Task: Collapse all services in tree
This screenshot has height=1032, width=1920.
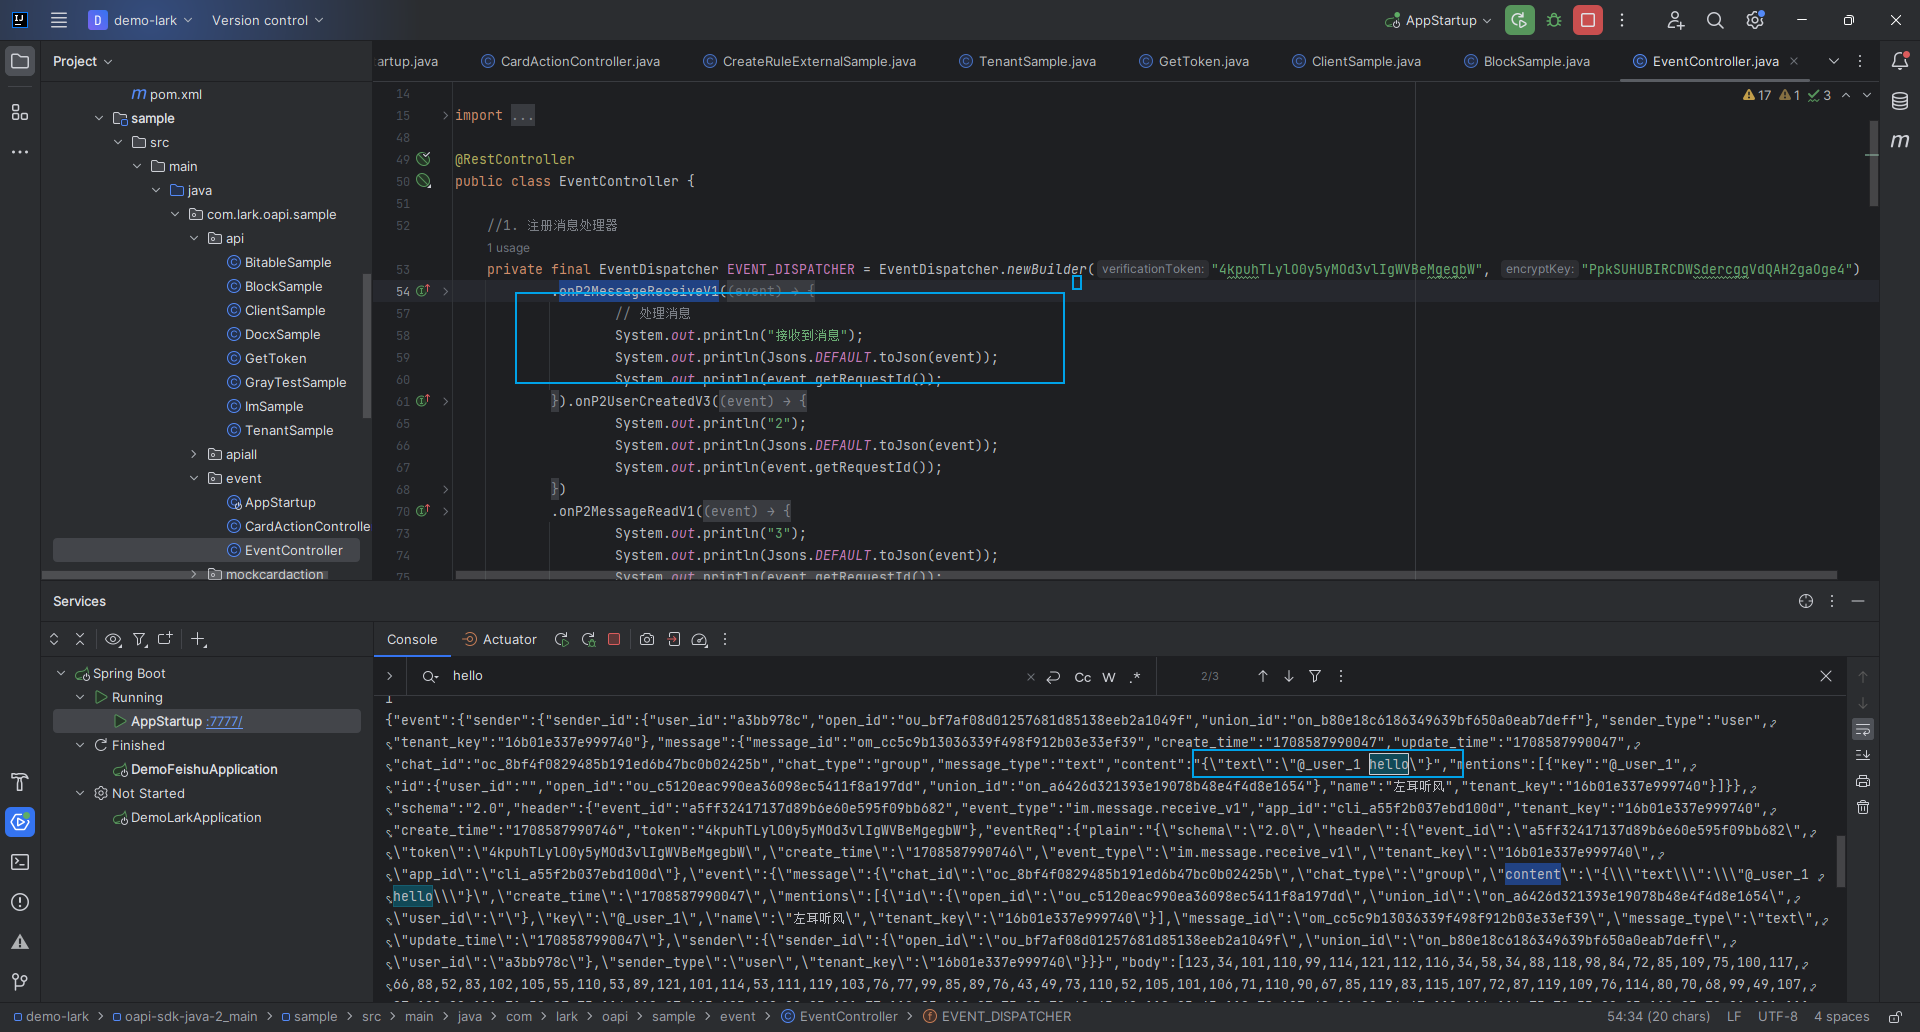Action: pyautogui.click(x=80, y=639)
